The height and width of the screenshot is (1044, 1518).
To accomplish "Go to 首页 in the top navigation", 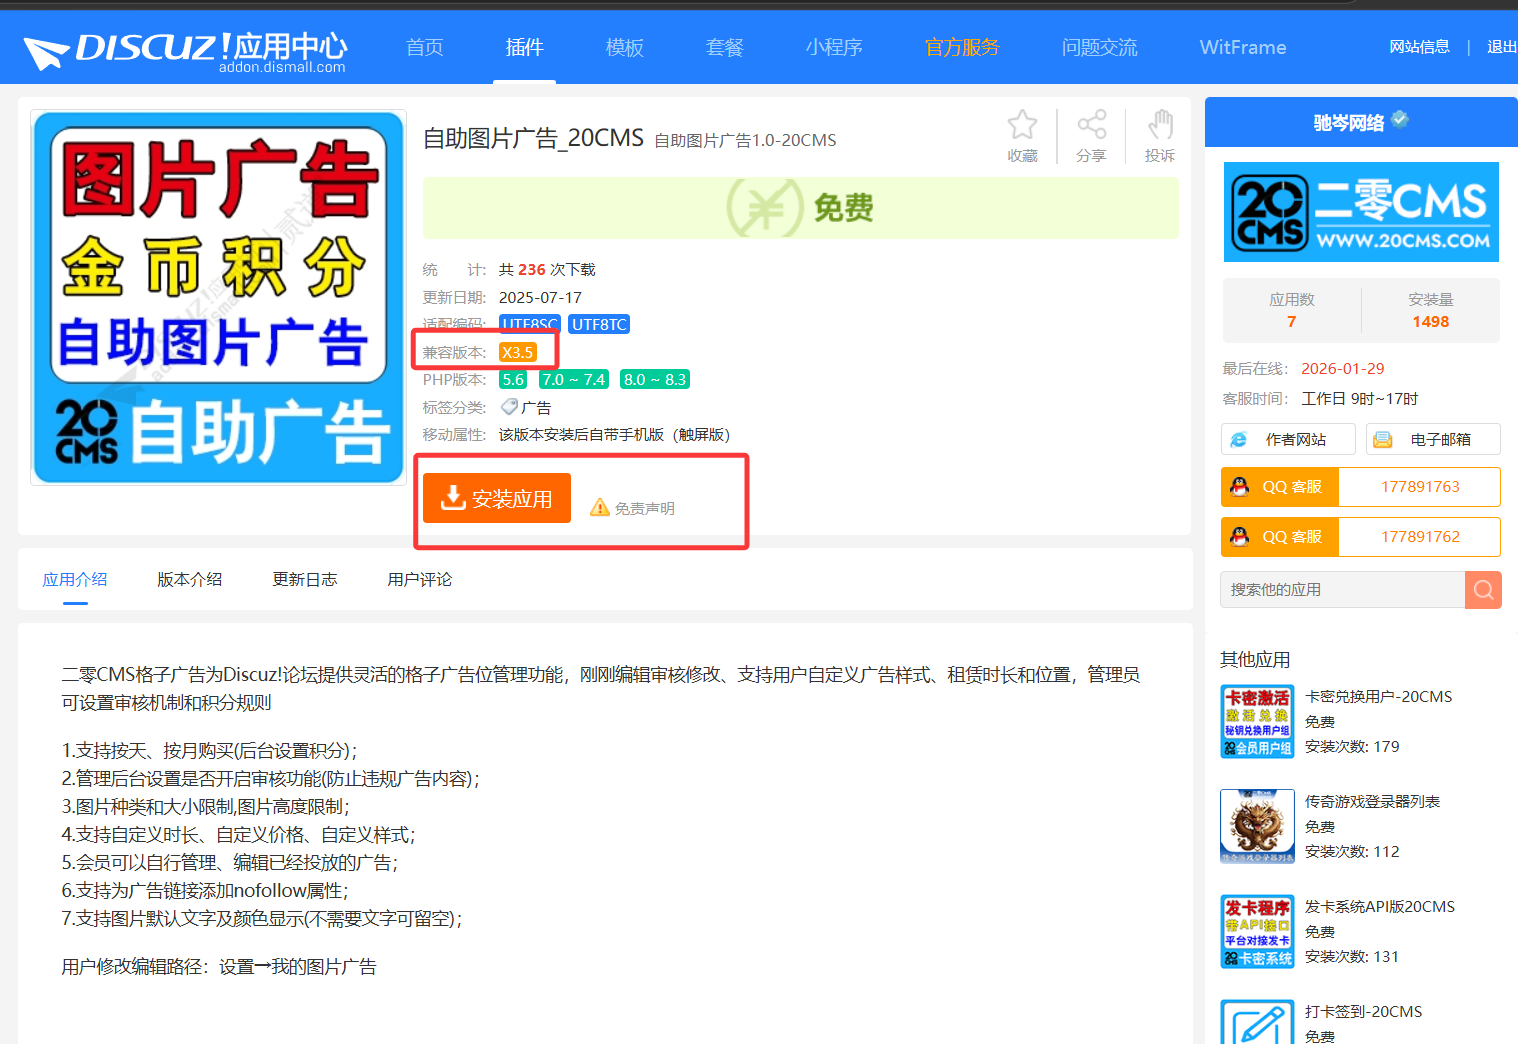I will (425, 47).
